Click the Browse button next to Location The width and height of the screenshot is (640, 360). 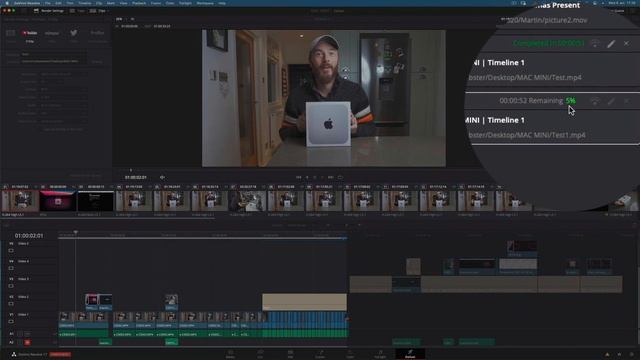pyautogui.click(x=98, y=62)
